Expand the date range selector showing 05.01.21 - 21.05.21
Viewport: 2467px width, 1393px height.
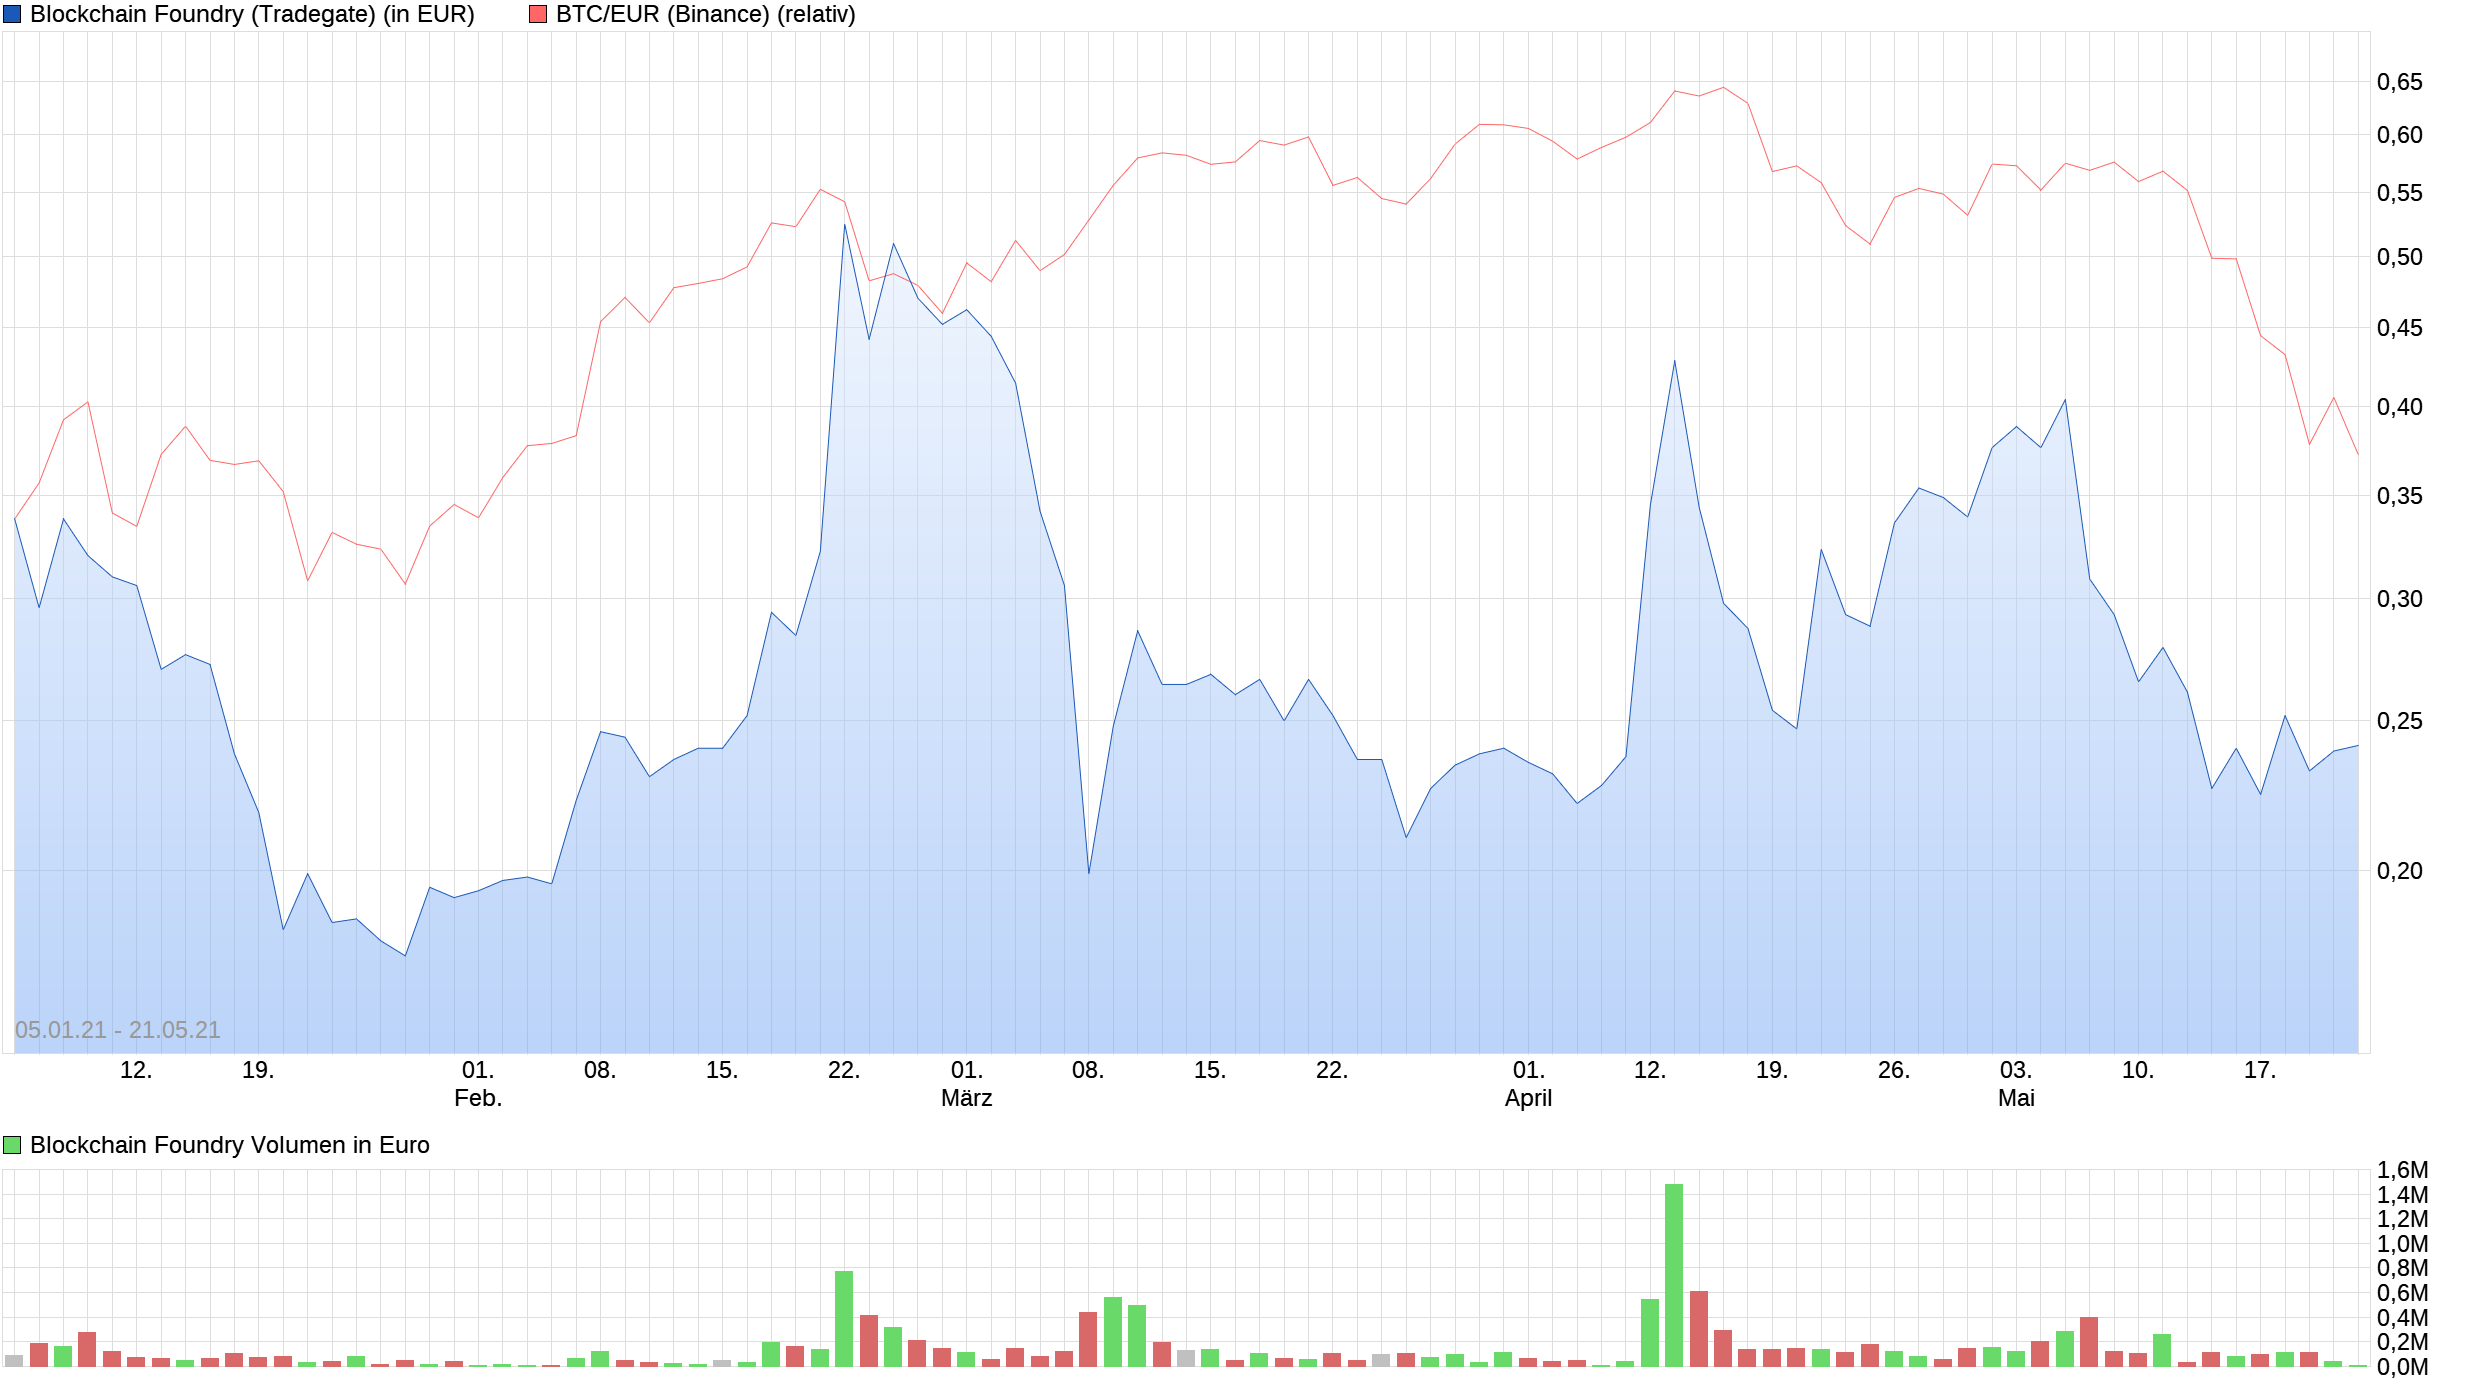click(x=115, y=1029)
